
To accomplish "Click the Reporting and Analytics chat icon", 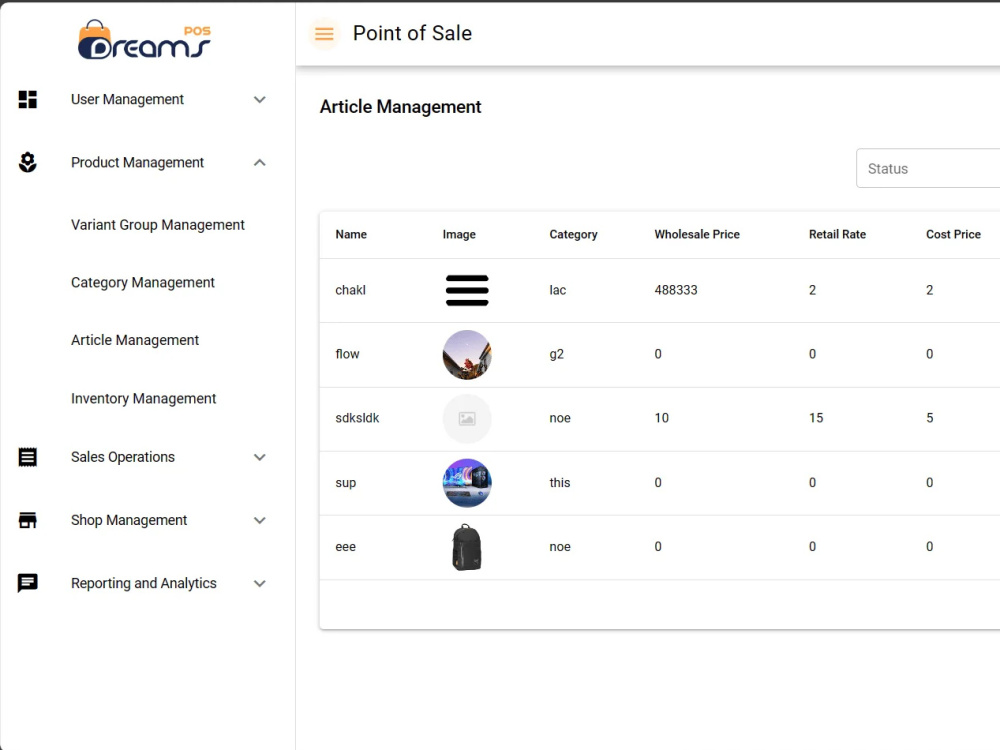I will coord(27,583).
